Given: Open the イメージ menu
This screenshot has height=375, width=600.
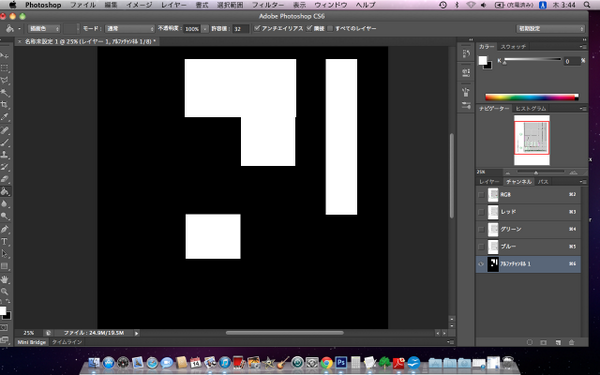Looking at the screenshot, I should pos(139,5).
